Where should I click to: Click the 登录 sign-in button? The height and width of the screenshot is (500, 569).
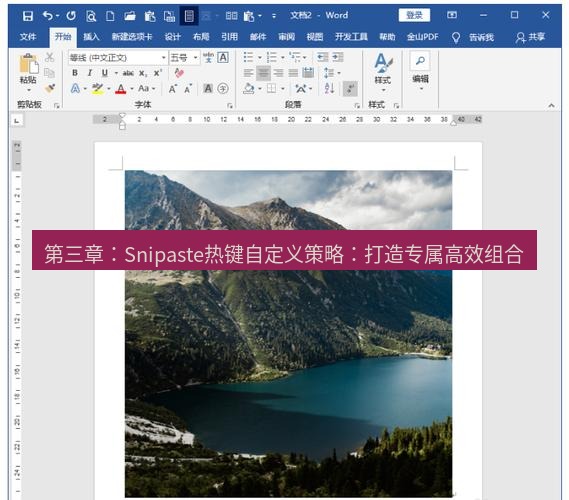click(414, 15)
